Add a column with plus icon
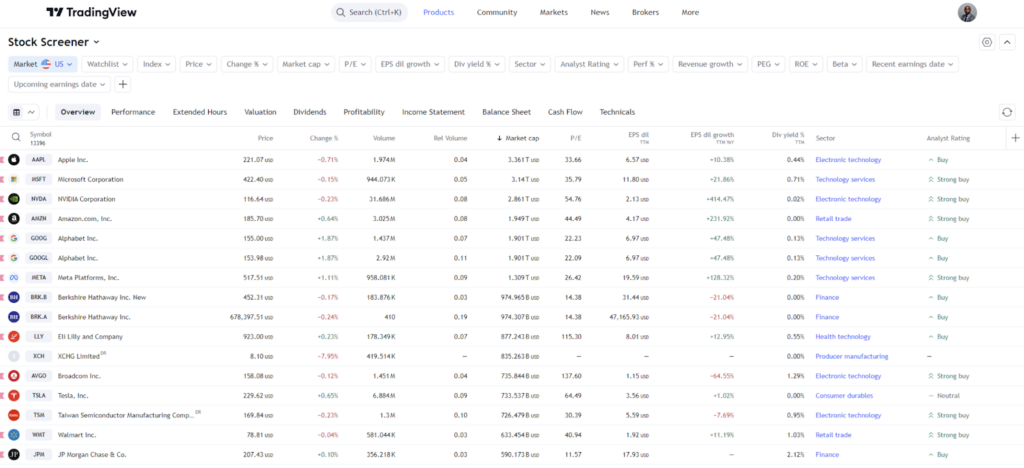1024x468 pixels. pos(1015,138)
